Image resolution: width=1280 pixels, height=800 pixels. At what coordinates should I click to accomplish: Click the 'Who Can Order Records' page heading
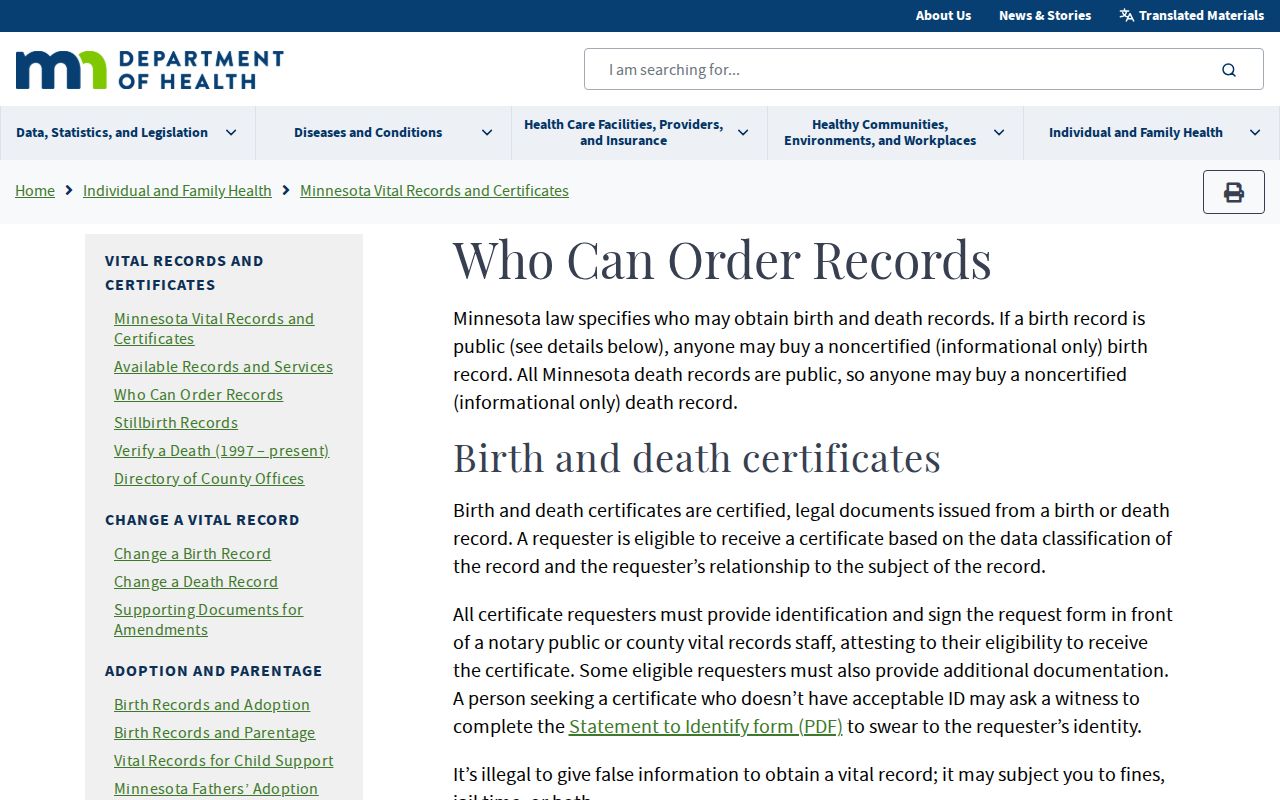pyautogui.click(x=722, y=260)
